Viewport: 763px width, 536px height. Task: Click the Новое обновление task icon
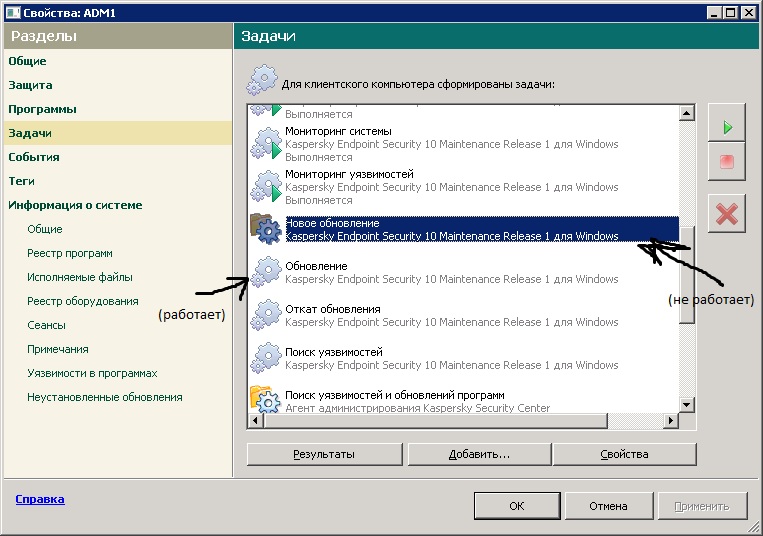266,229
